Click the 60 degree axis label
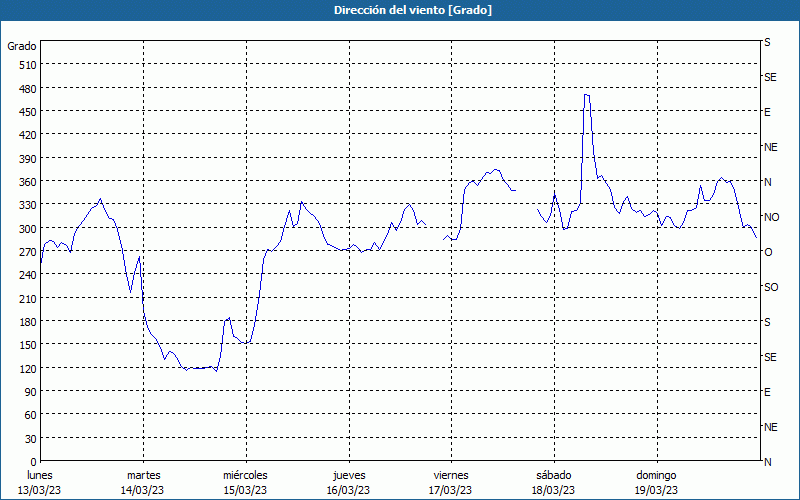Viewport: 800px width, 500px height. pyautogui.click(x=31, y=415)
